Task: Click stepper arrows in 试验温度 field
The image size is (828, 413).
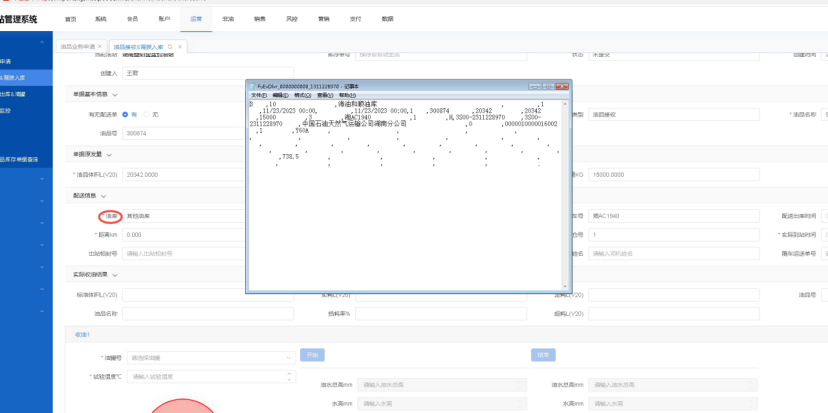Action: coord(290,376)
